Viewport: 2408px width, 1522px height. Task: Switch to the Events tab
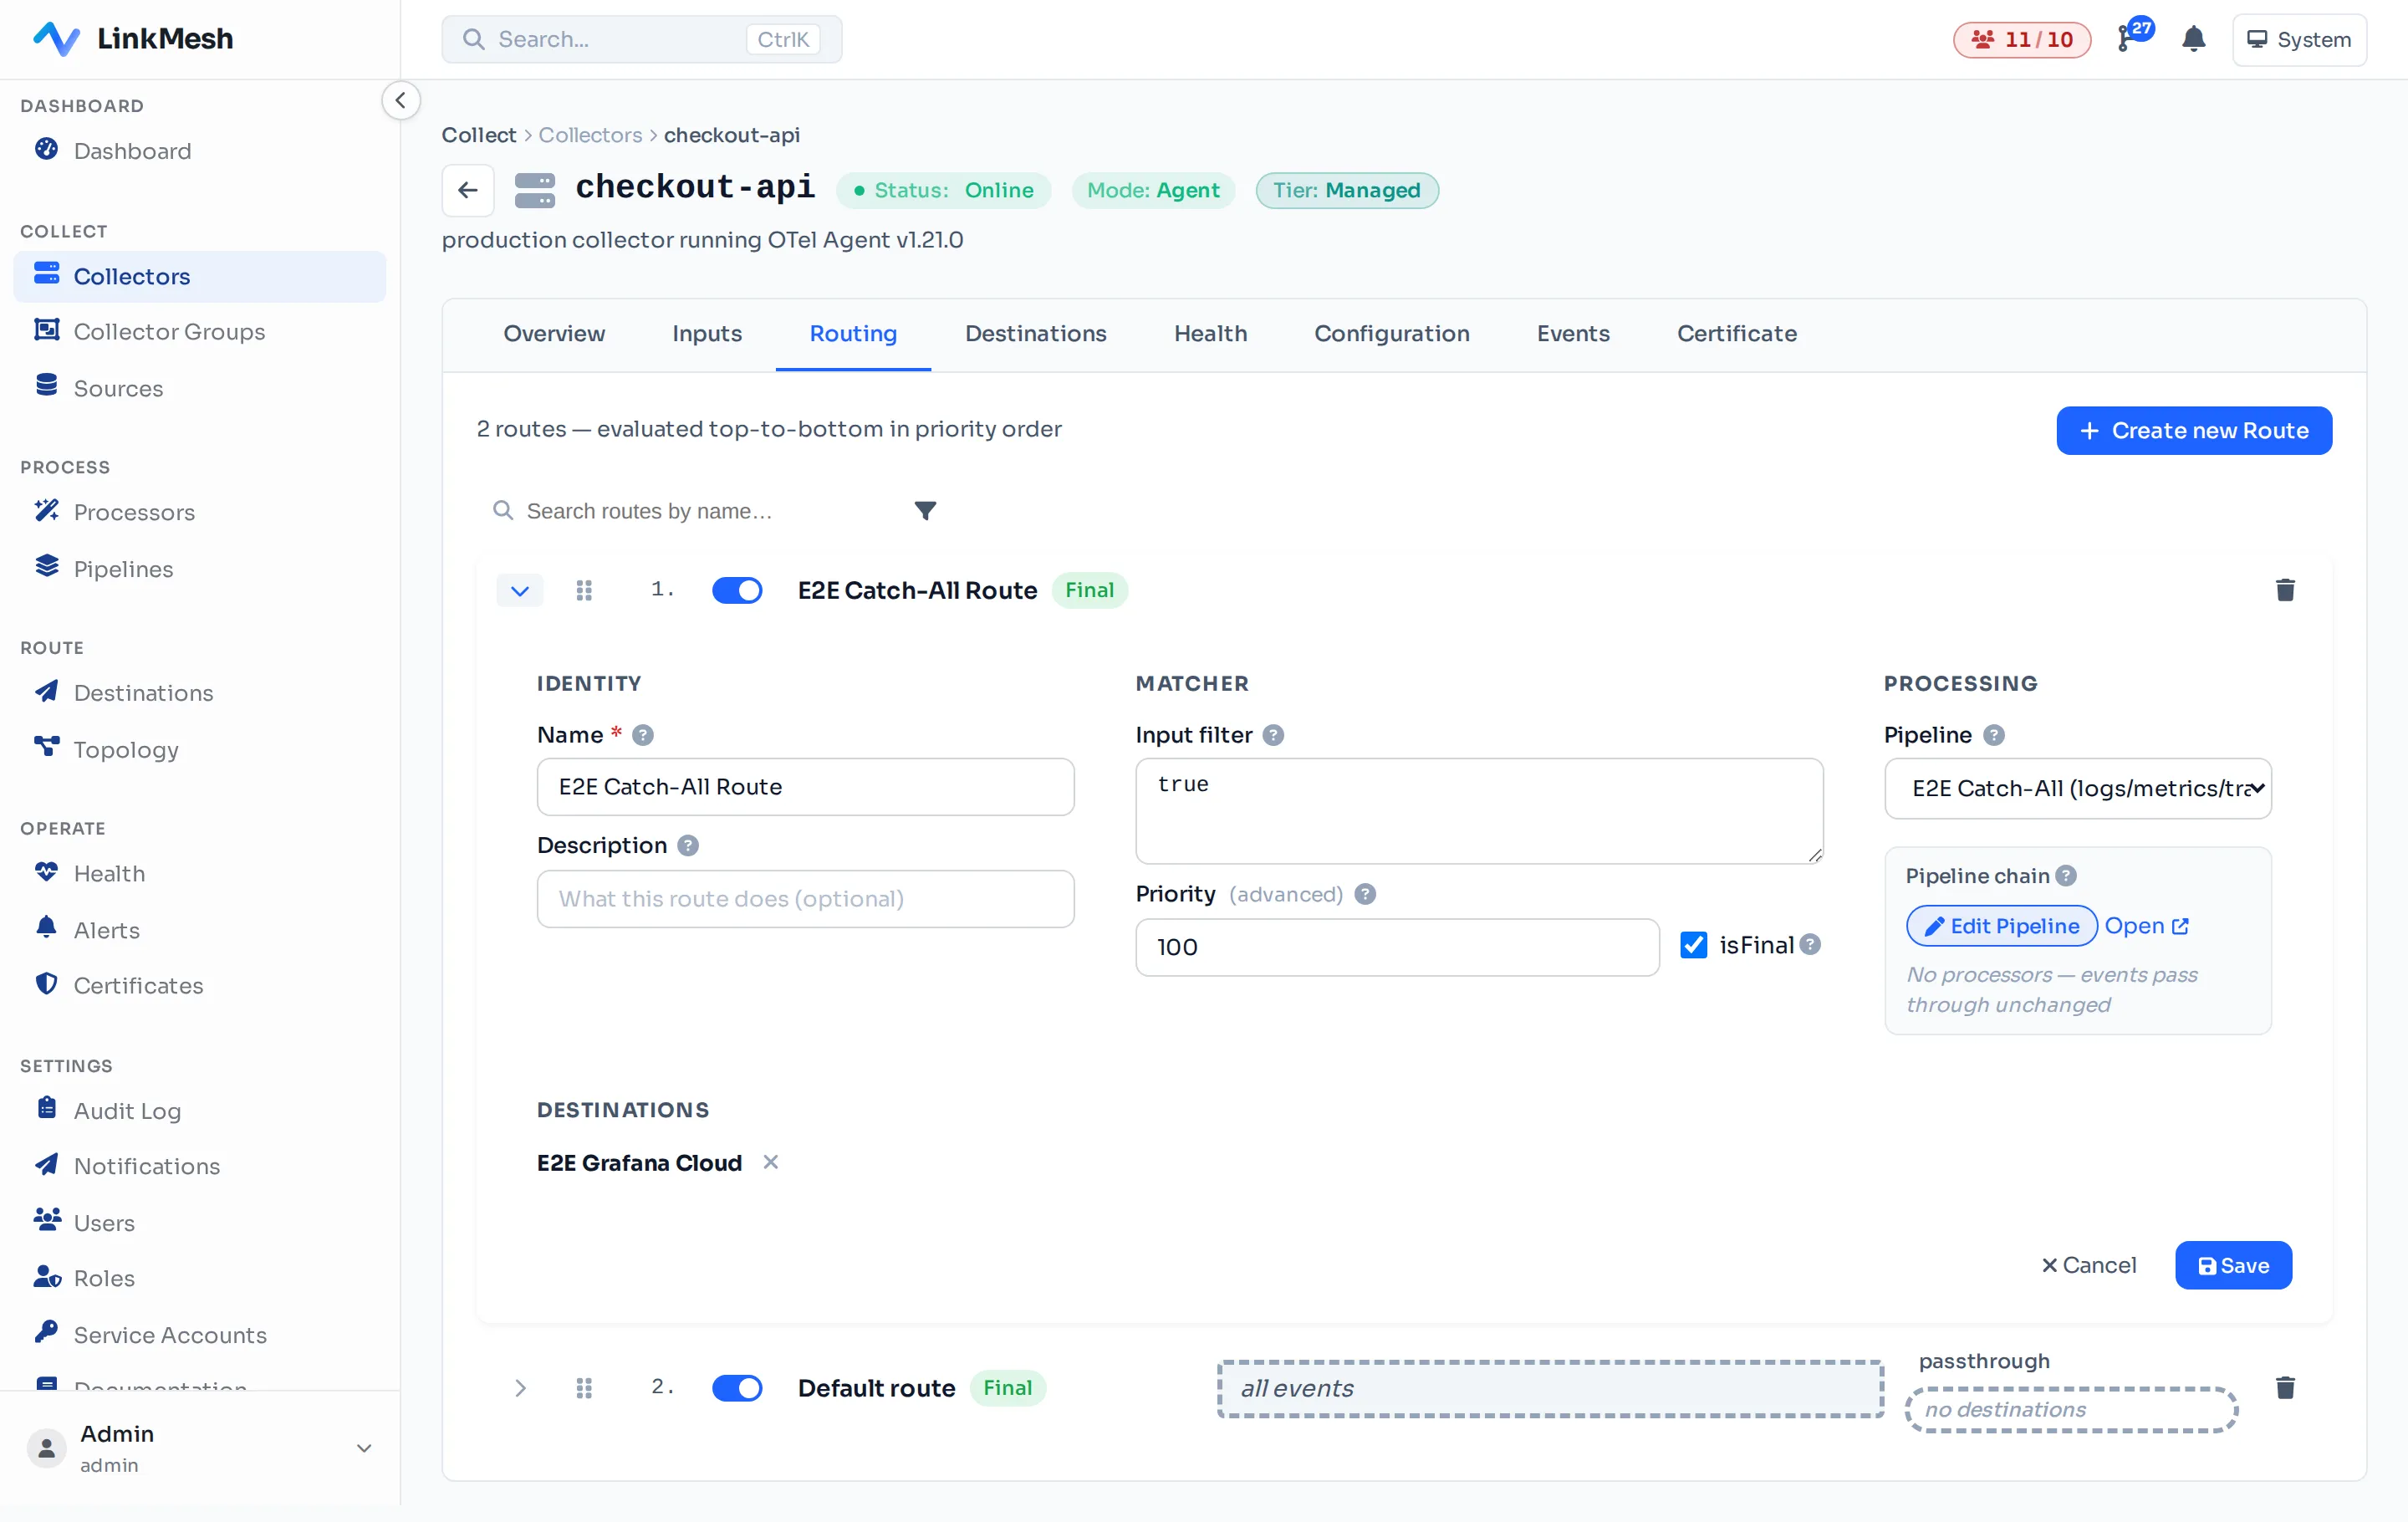(1572, 333)
